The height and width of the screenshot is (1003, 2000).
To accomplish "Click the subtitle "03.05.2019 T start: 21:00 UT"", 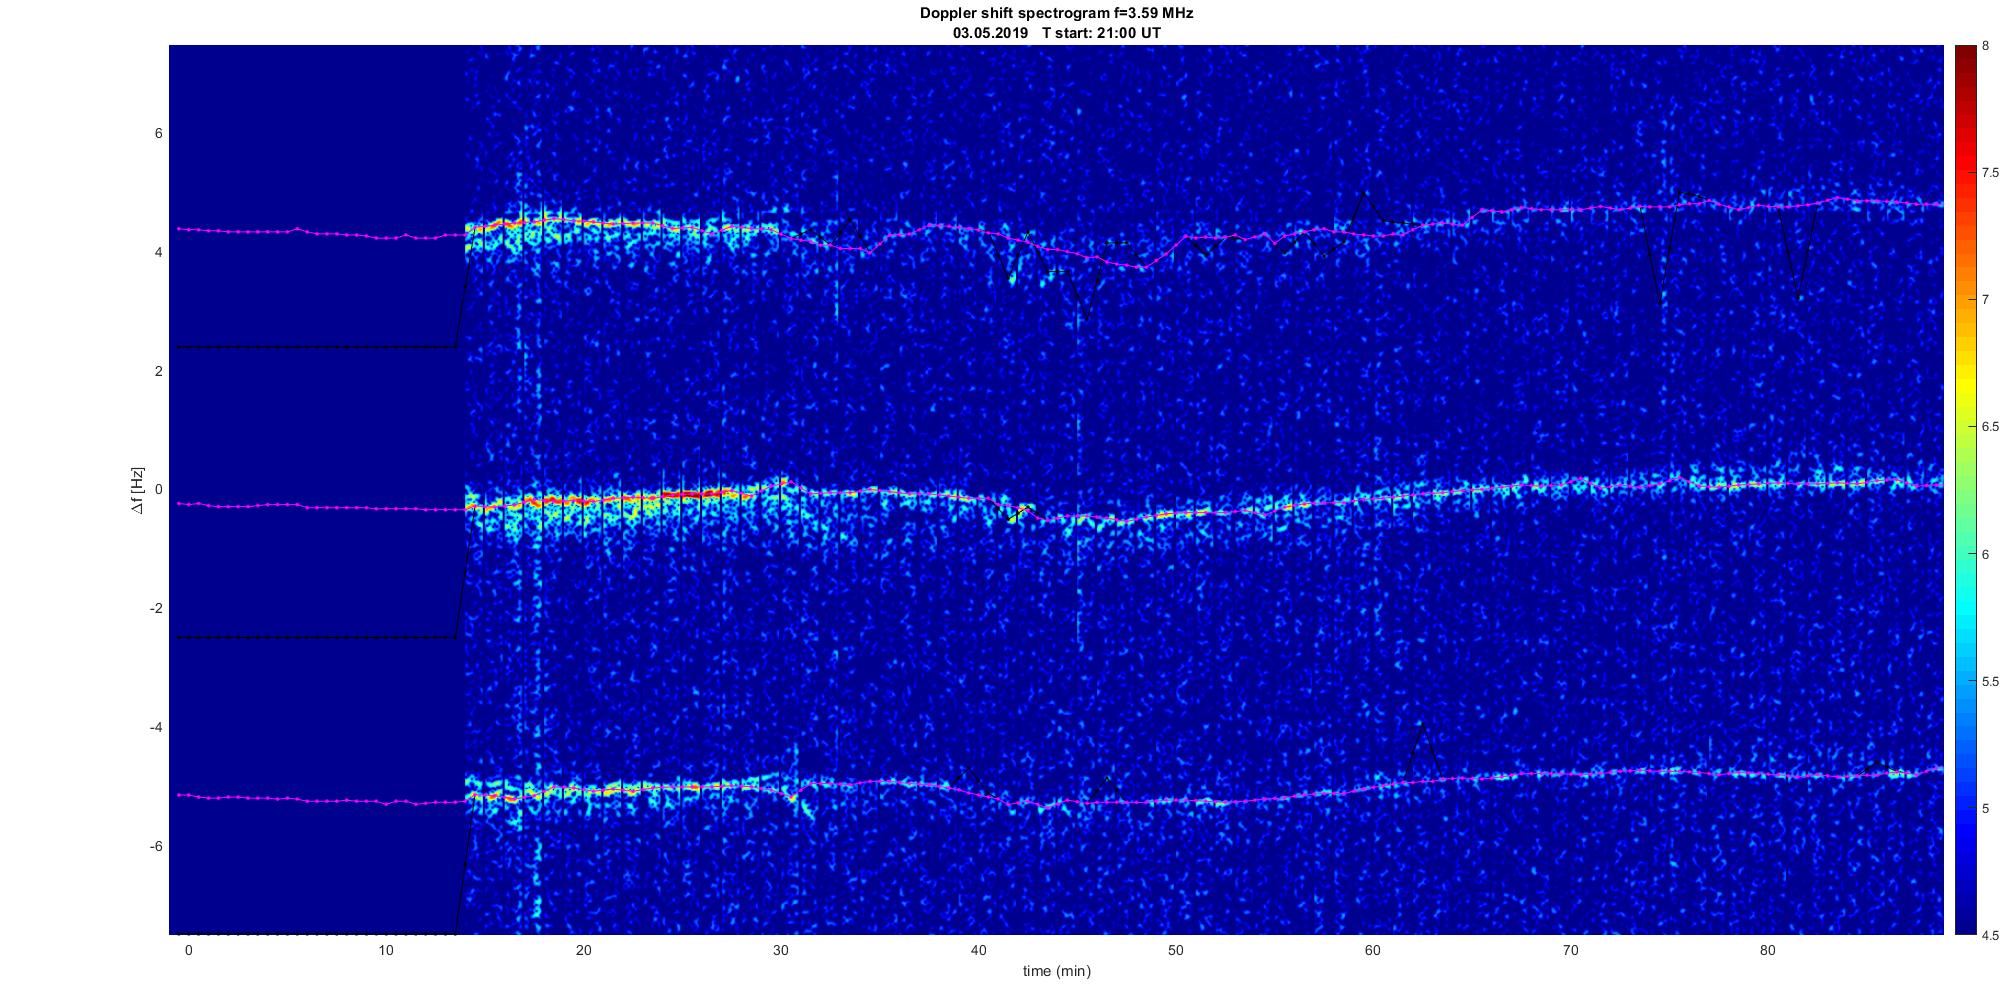I will point(1056,33).
